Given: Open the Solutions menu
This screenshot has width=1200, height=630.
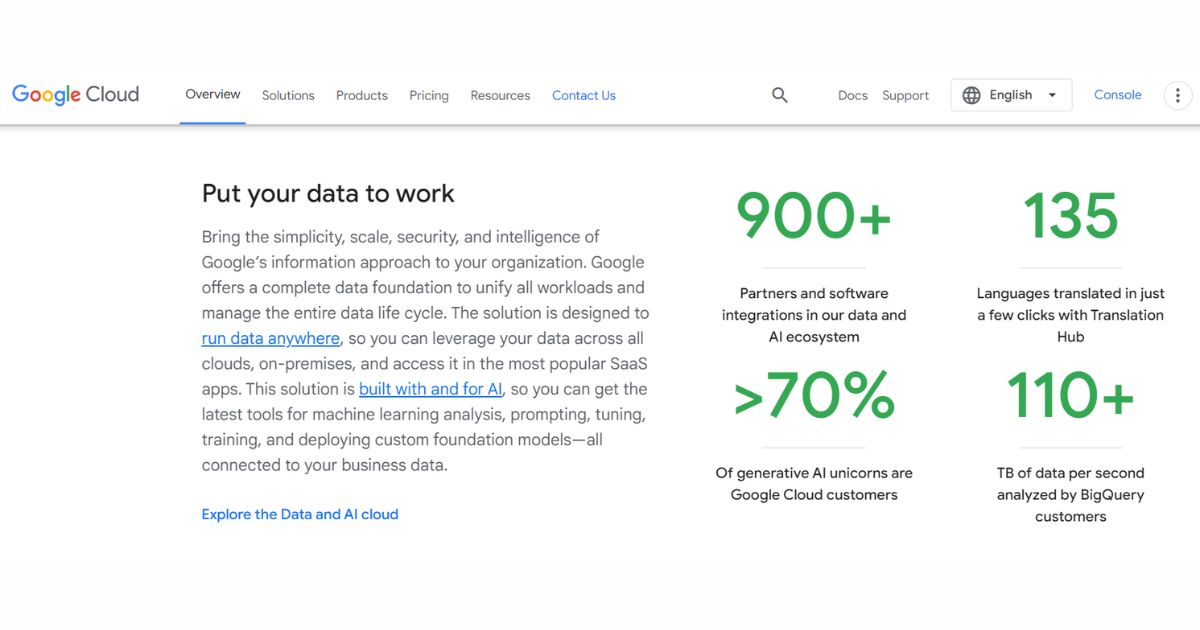Looking at the screenshot, I should pos(288,95).
